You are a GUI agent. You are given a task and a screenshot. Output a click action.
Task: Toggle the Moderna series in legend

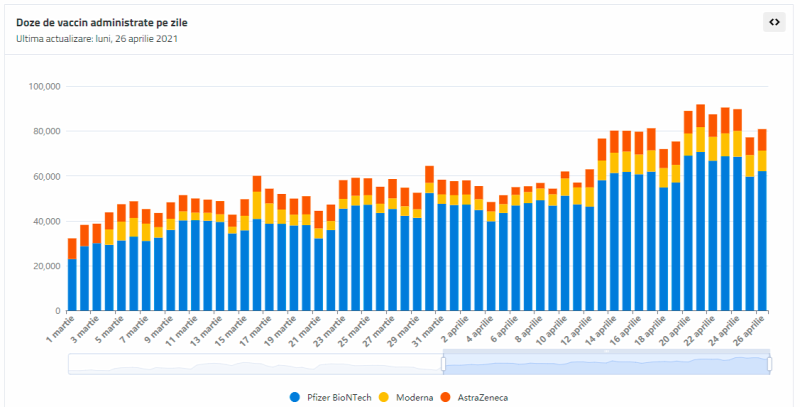click(407, 397)
